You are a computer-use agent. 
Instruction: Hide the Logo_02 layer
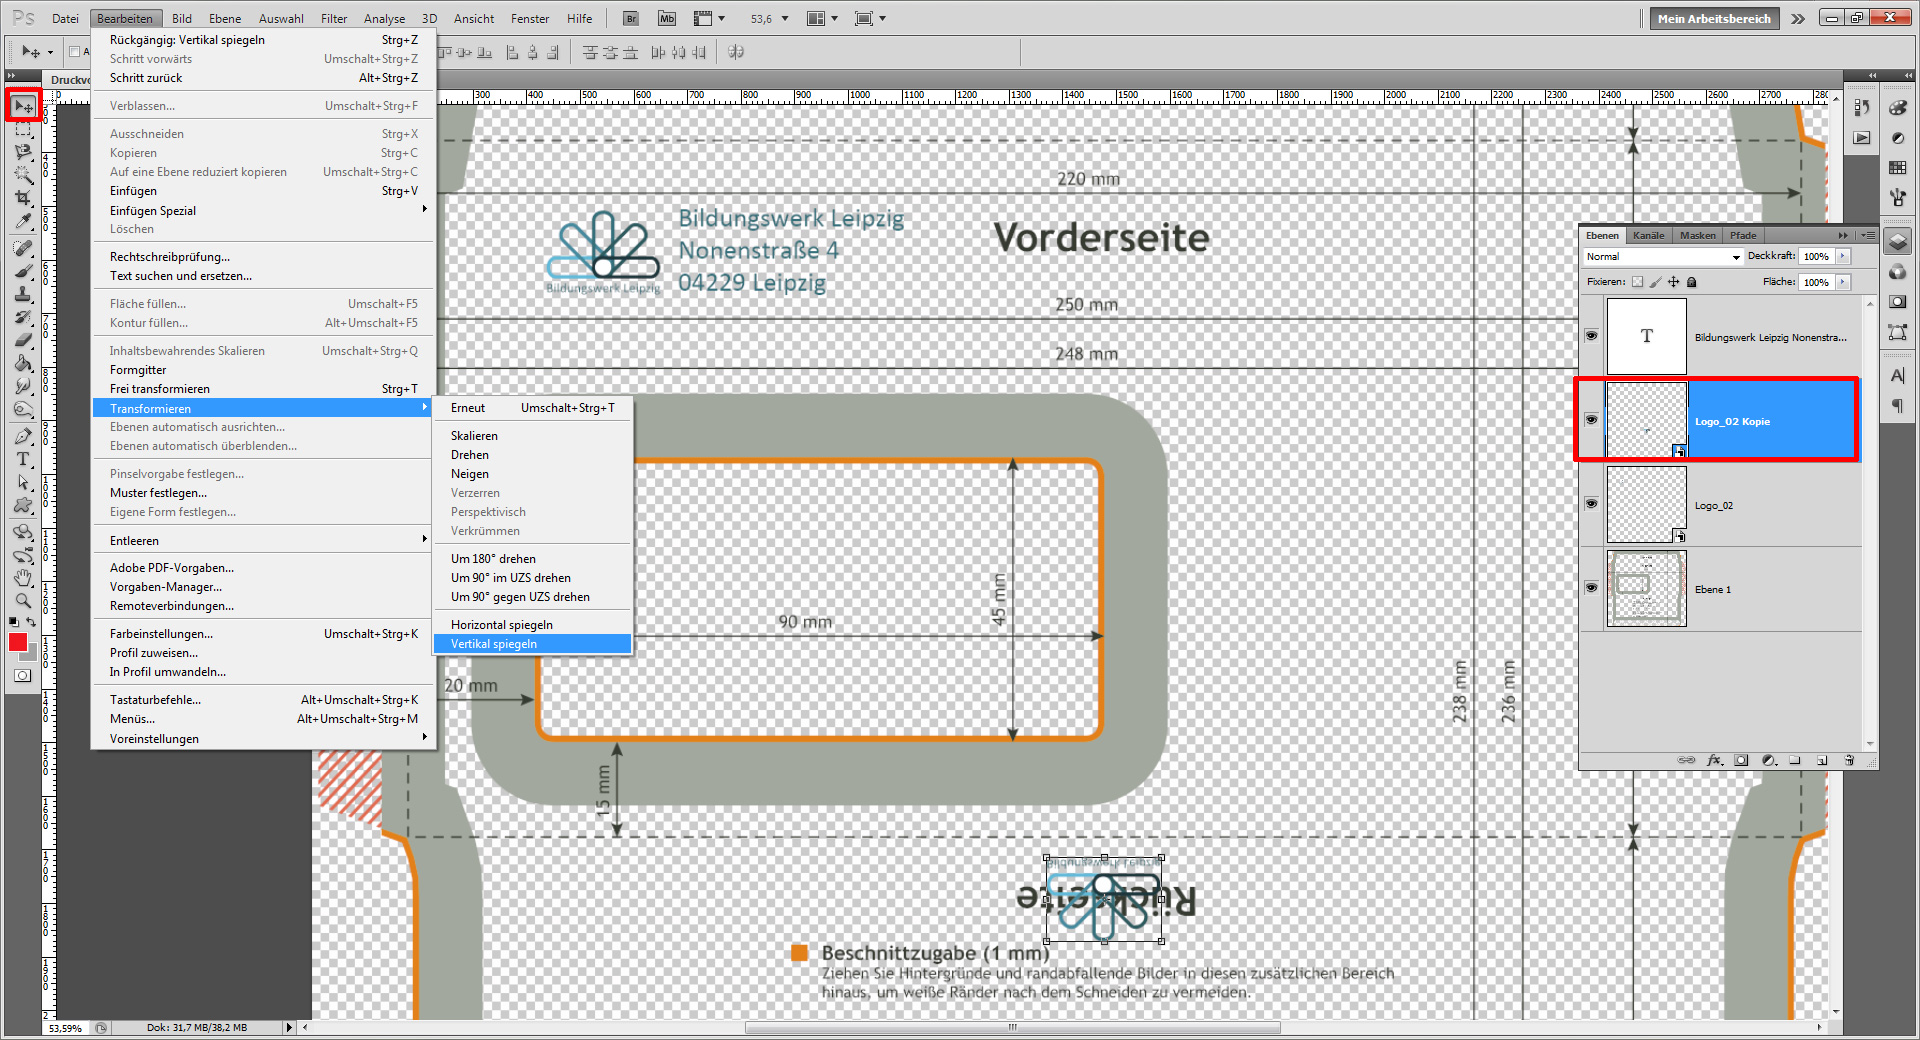[x=1591, y=504]
